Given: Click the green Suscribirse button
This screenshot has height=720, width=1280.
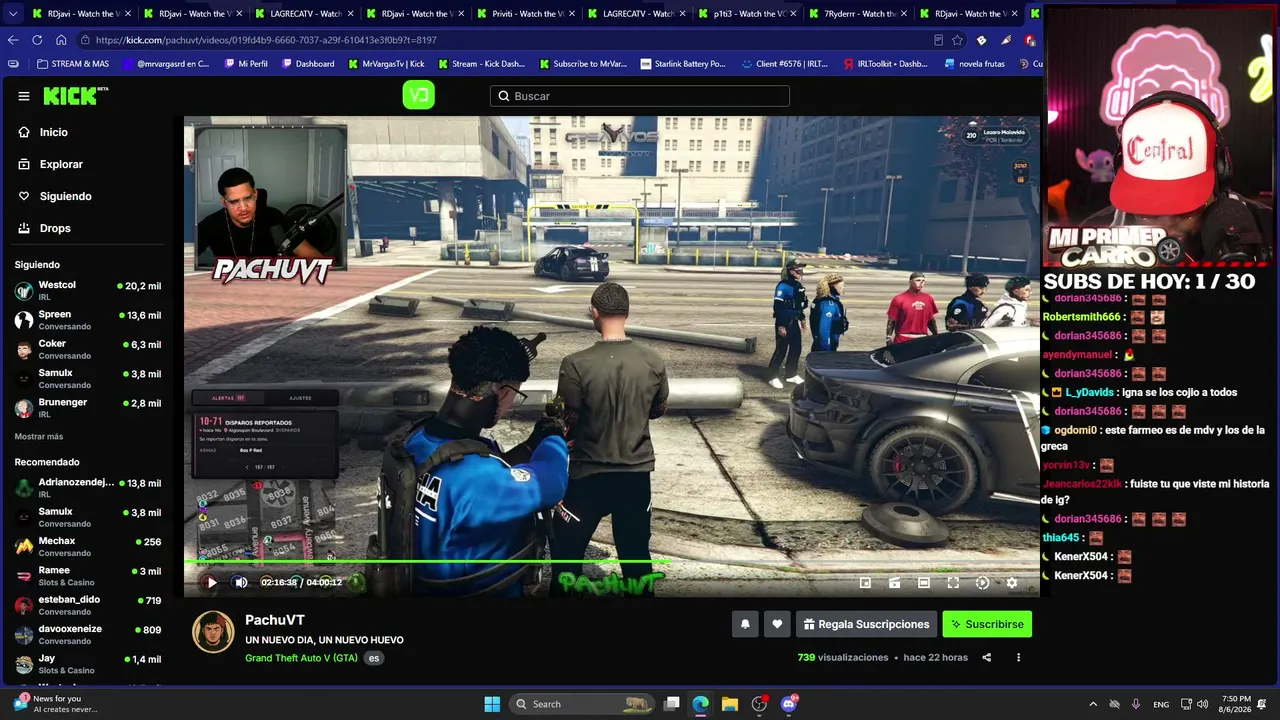Looking at the screenshot, I should (x=987, y=624).
